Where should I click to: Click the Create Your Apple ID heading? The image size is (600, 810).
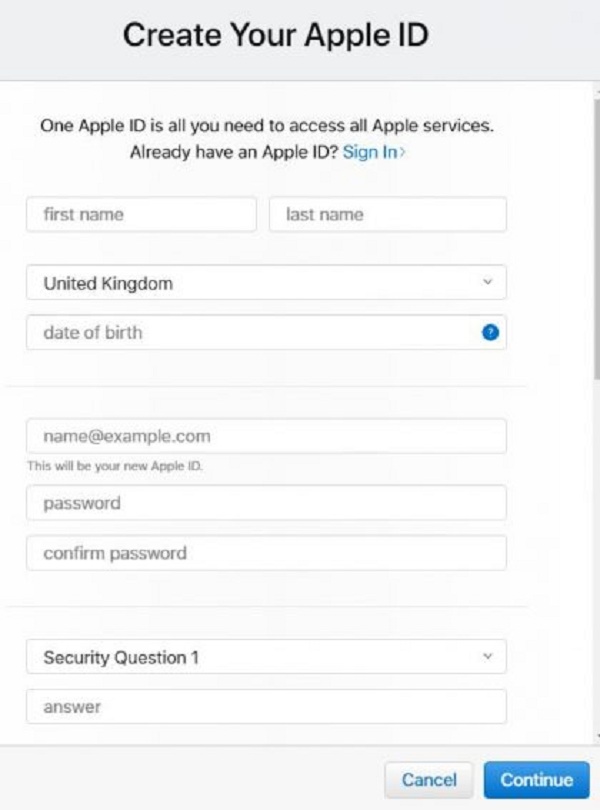[275, 35]
